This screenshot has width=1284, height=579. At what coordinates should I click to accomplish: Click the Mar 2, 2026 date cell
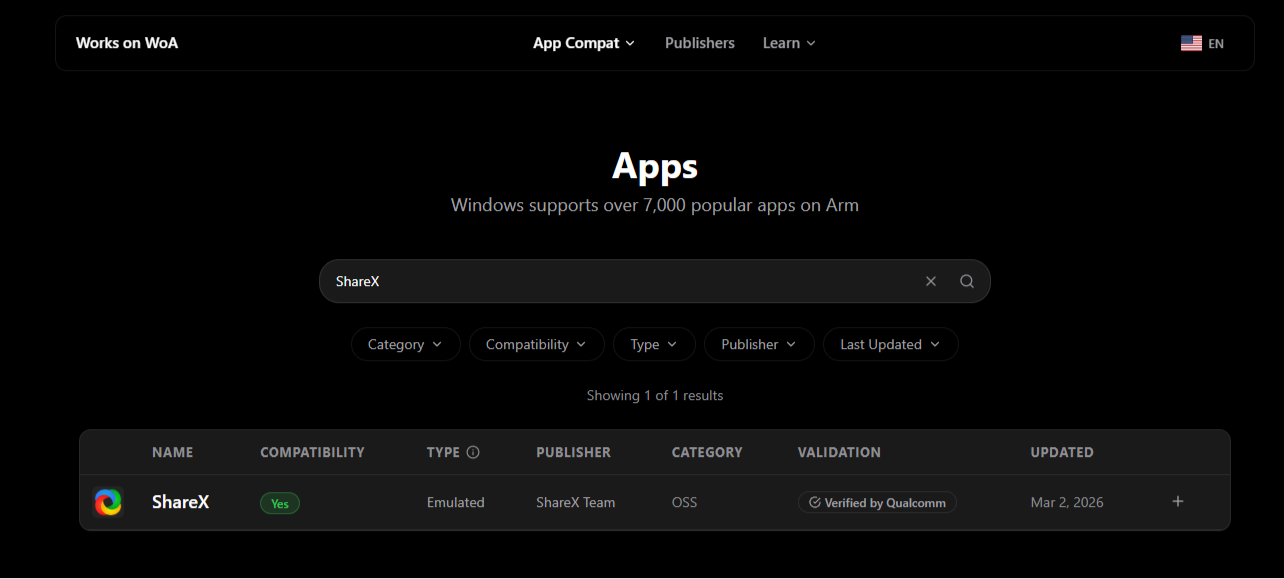[1067, 502]
